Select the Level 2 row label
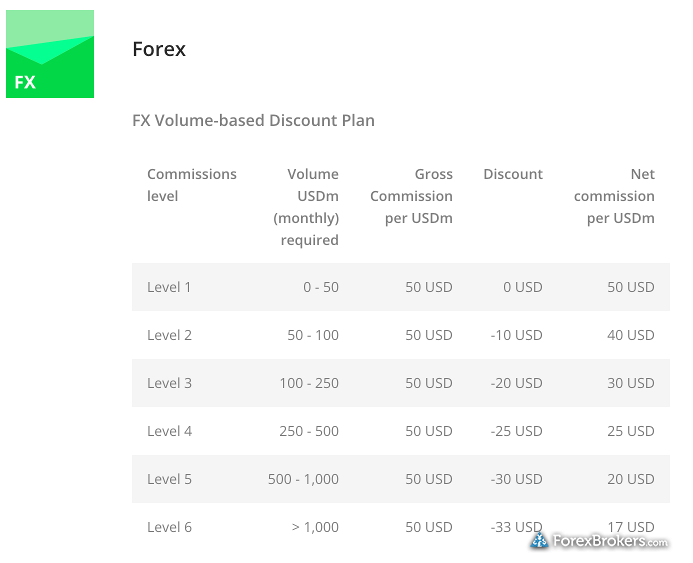 169,335
